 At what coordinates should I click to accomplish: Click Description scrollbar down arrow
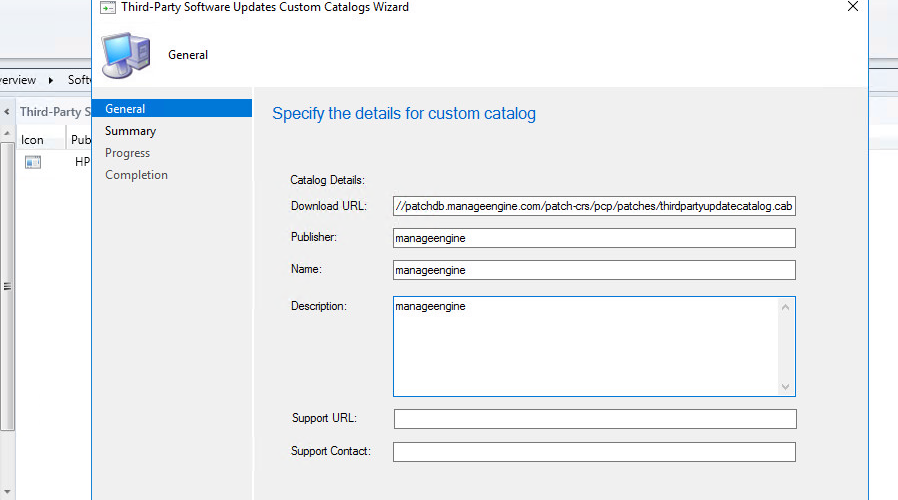(x=785, y=387)
